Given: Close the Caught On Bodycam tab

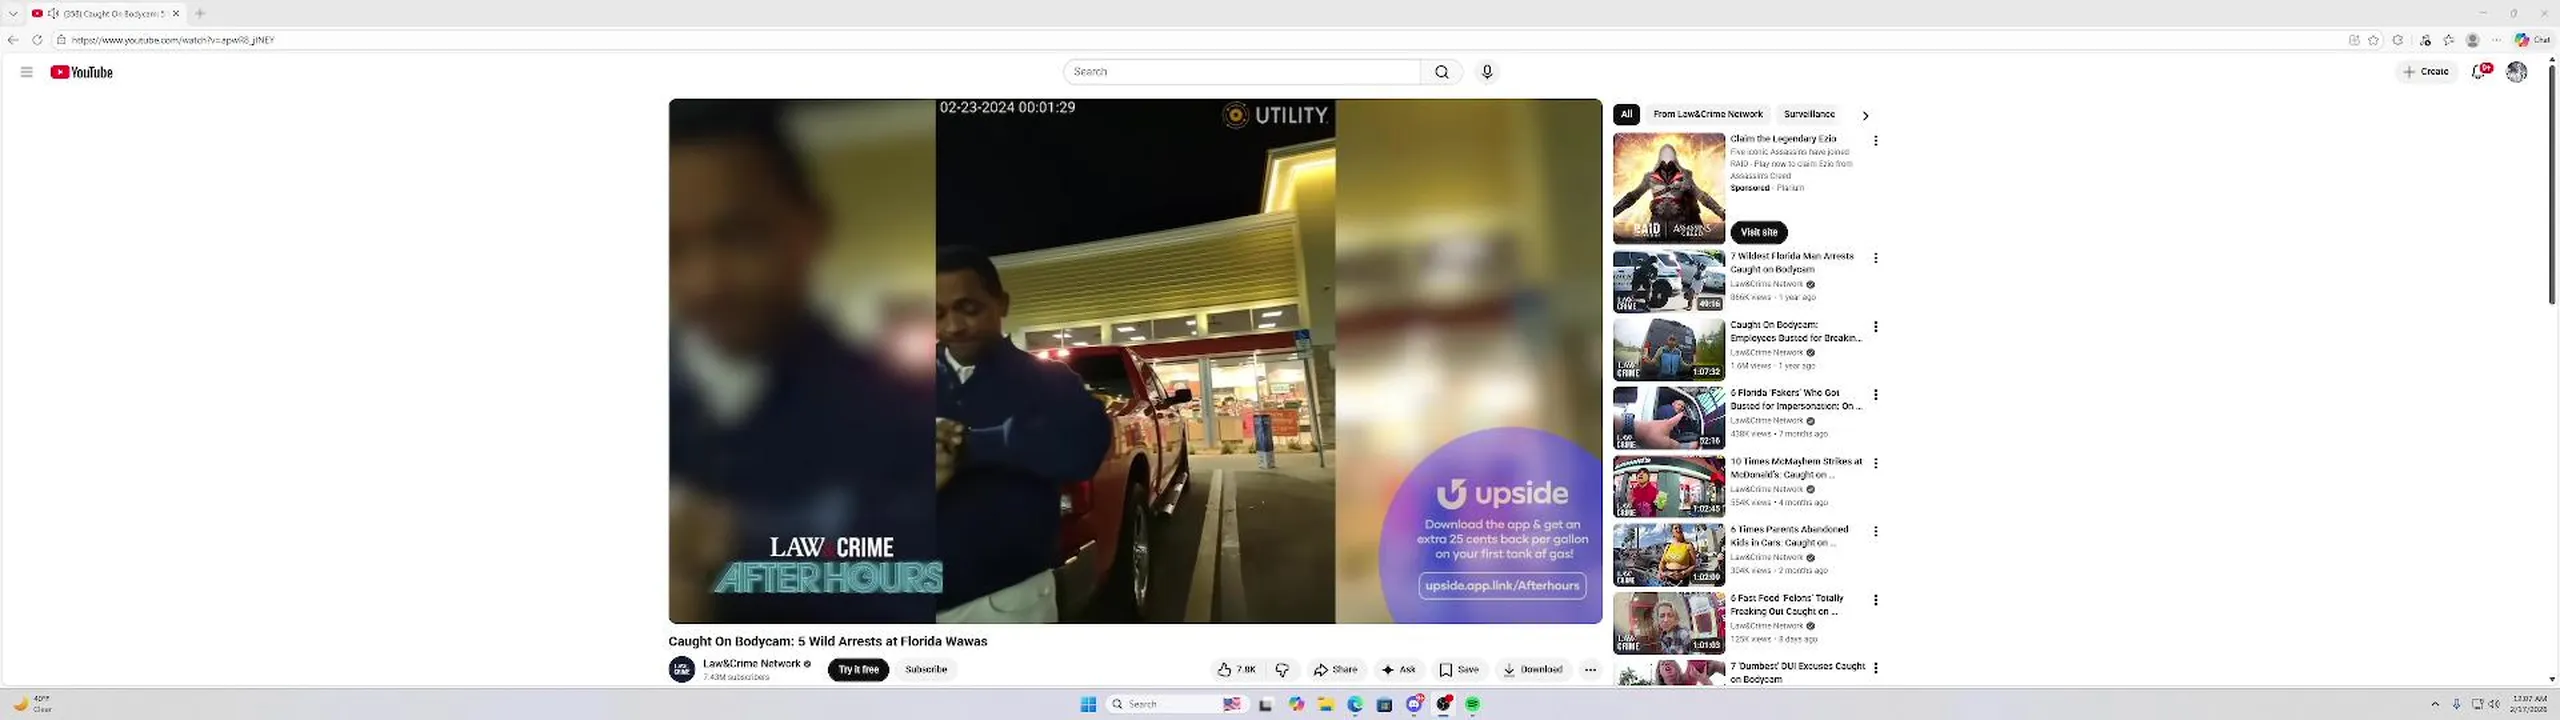Looking at the screenshot, I should click(176, 13).
